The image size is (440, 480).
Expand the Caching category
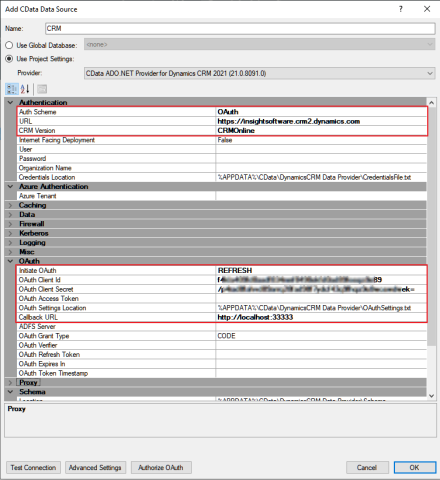click(10, 205)
